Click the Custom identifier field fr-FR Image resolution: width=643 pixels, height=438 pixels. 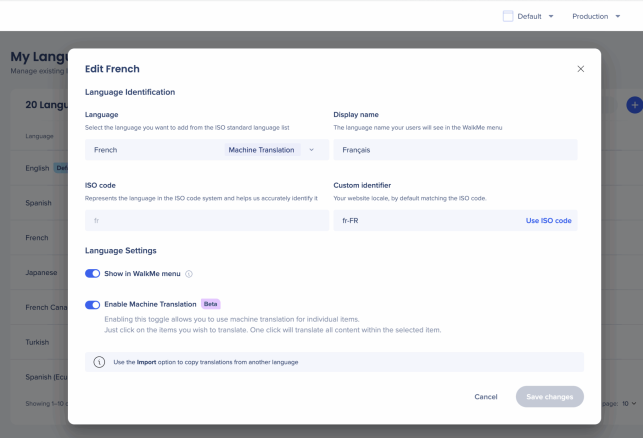[425, 220]
